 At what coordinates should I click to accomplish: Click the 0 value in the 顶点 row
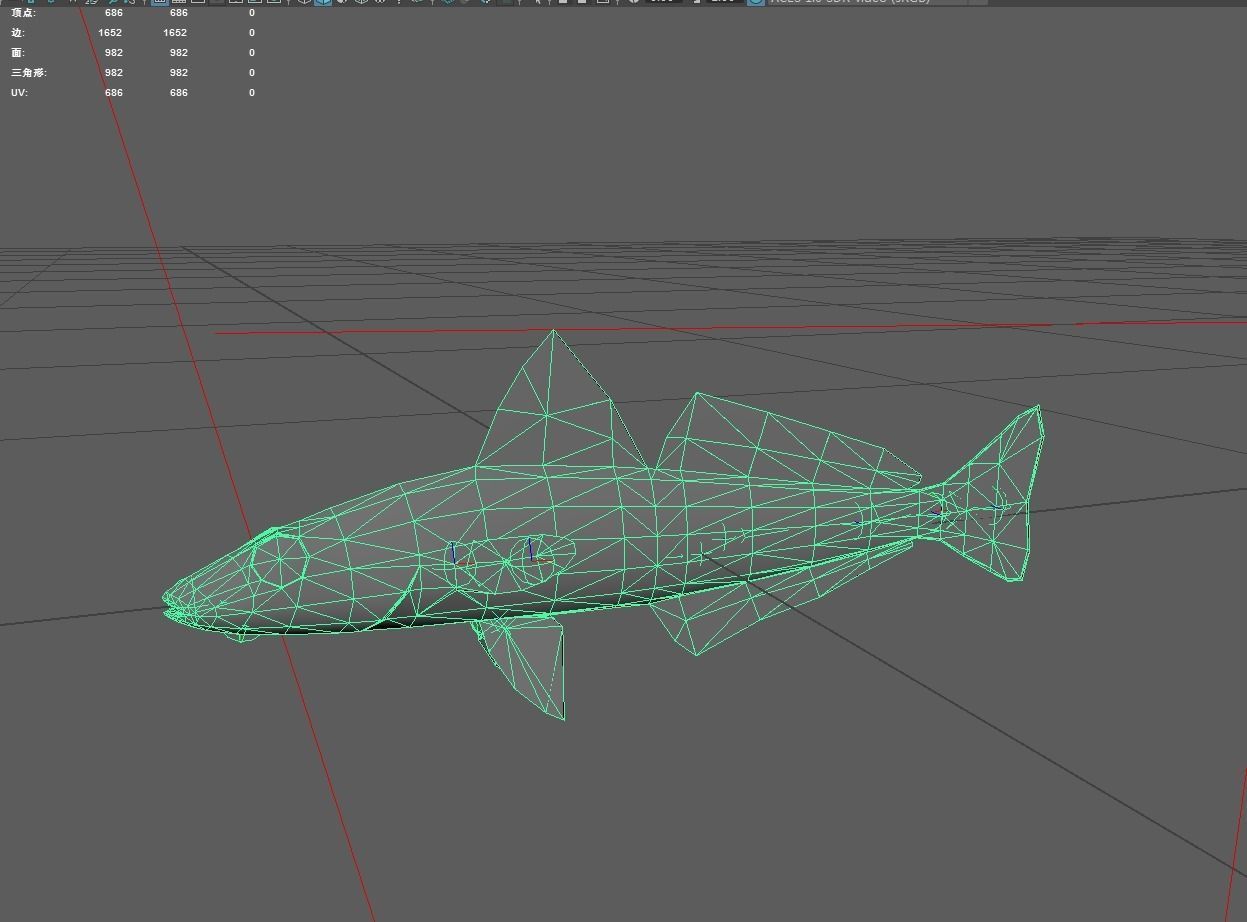(252, 13)
